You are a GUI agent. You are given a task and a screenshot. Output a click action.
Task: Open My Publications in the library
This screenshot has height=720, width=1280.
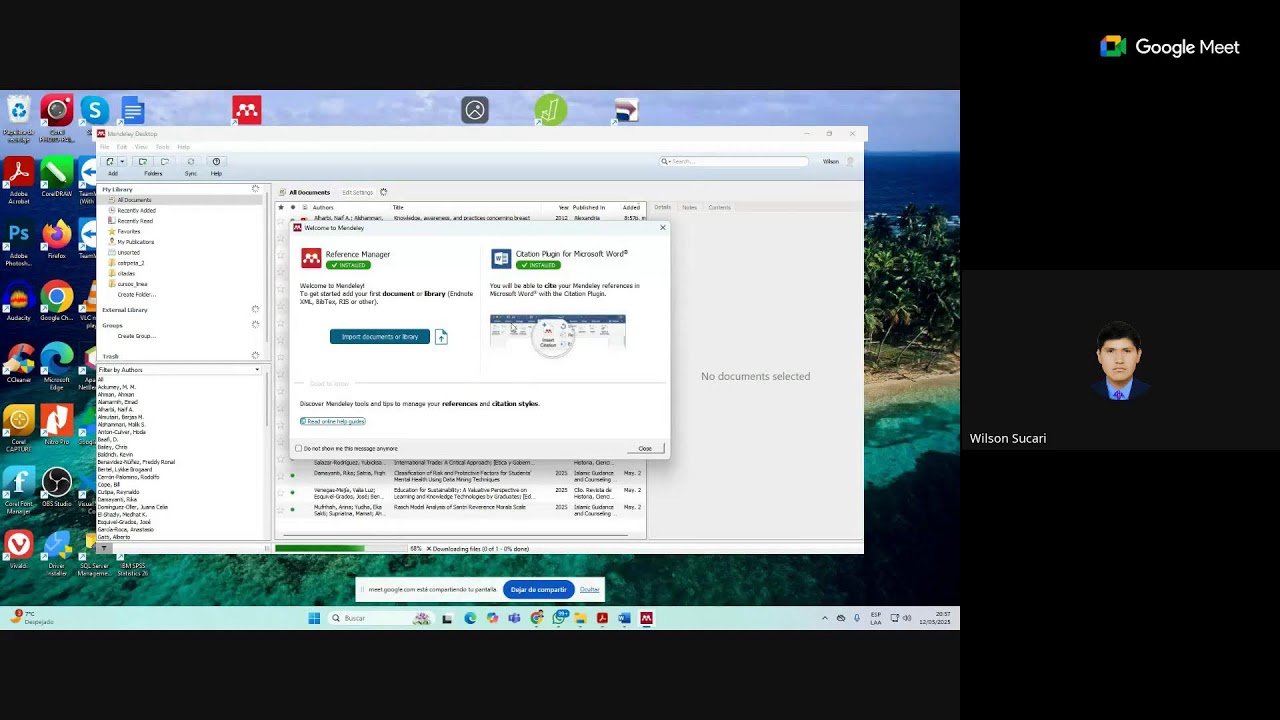(x=135, y=242)
